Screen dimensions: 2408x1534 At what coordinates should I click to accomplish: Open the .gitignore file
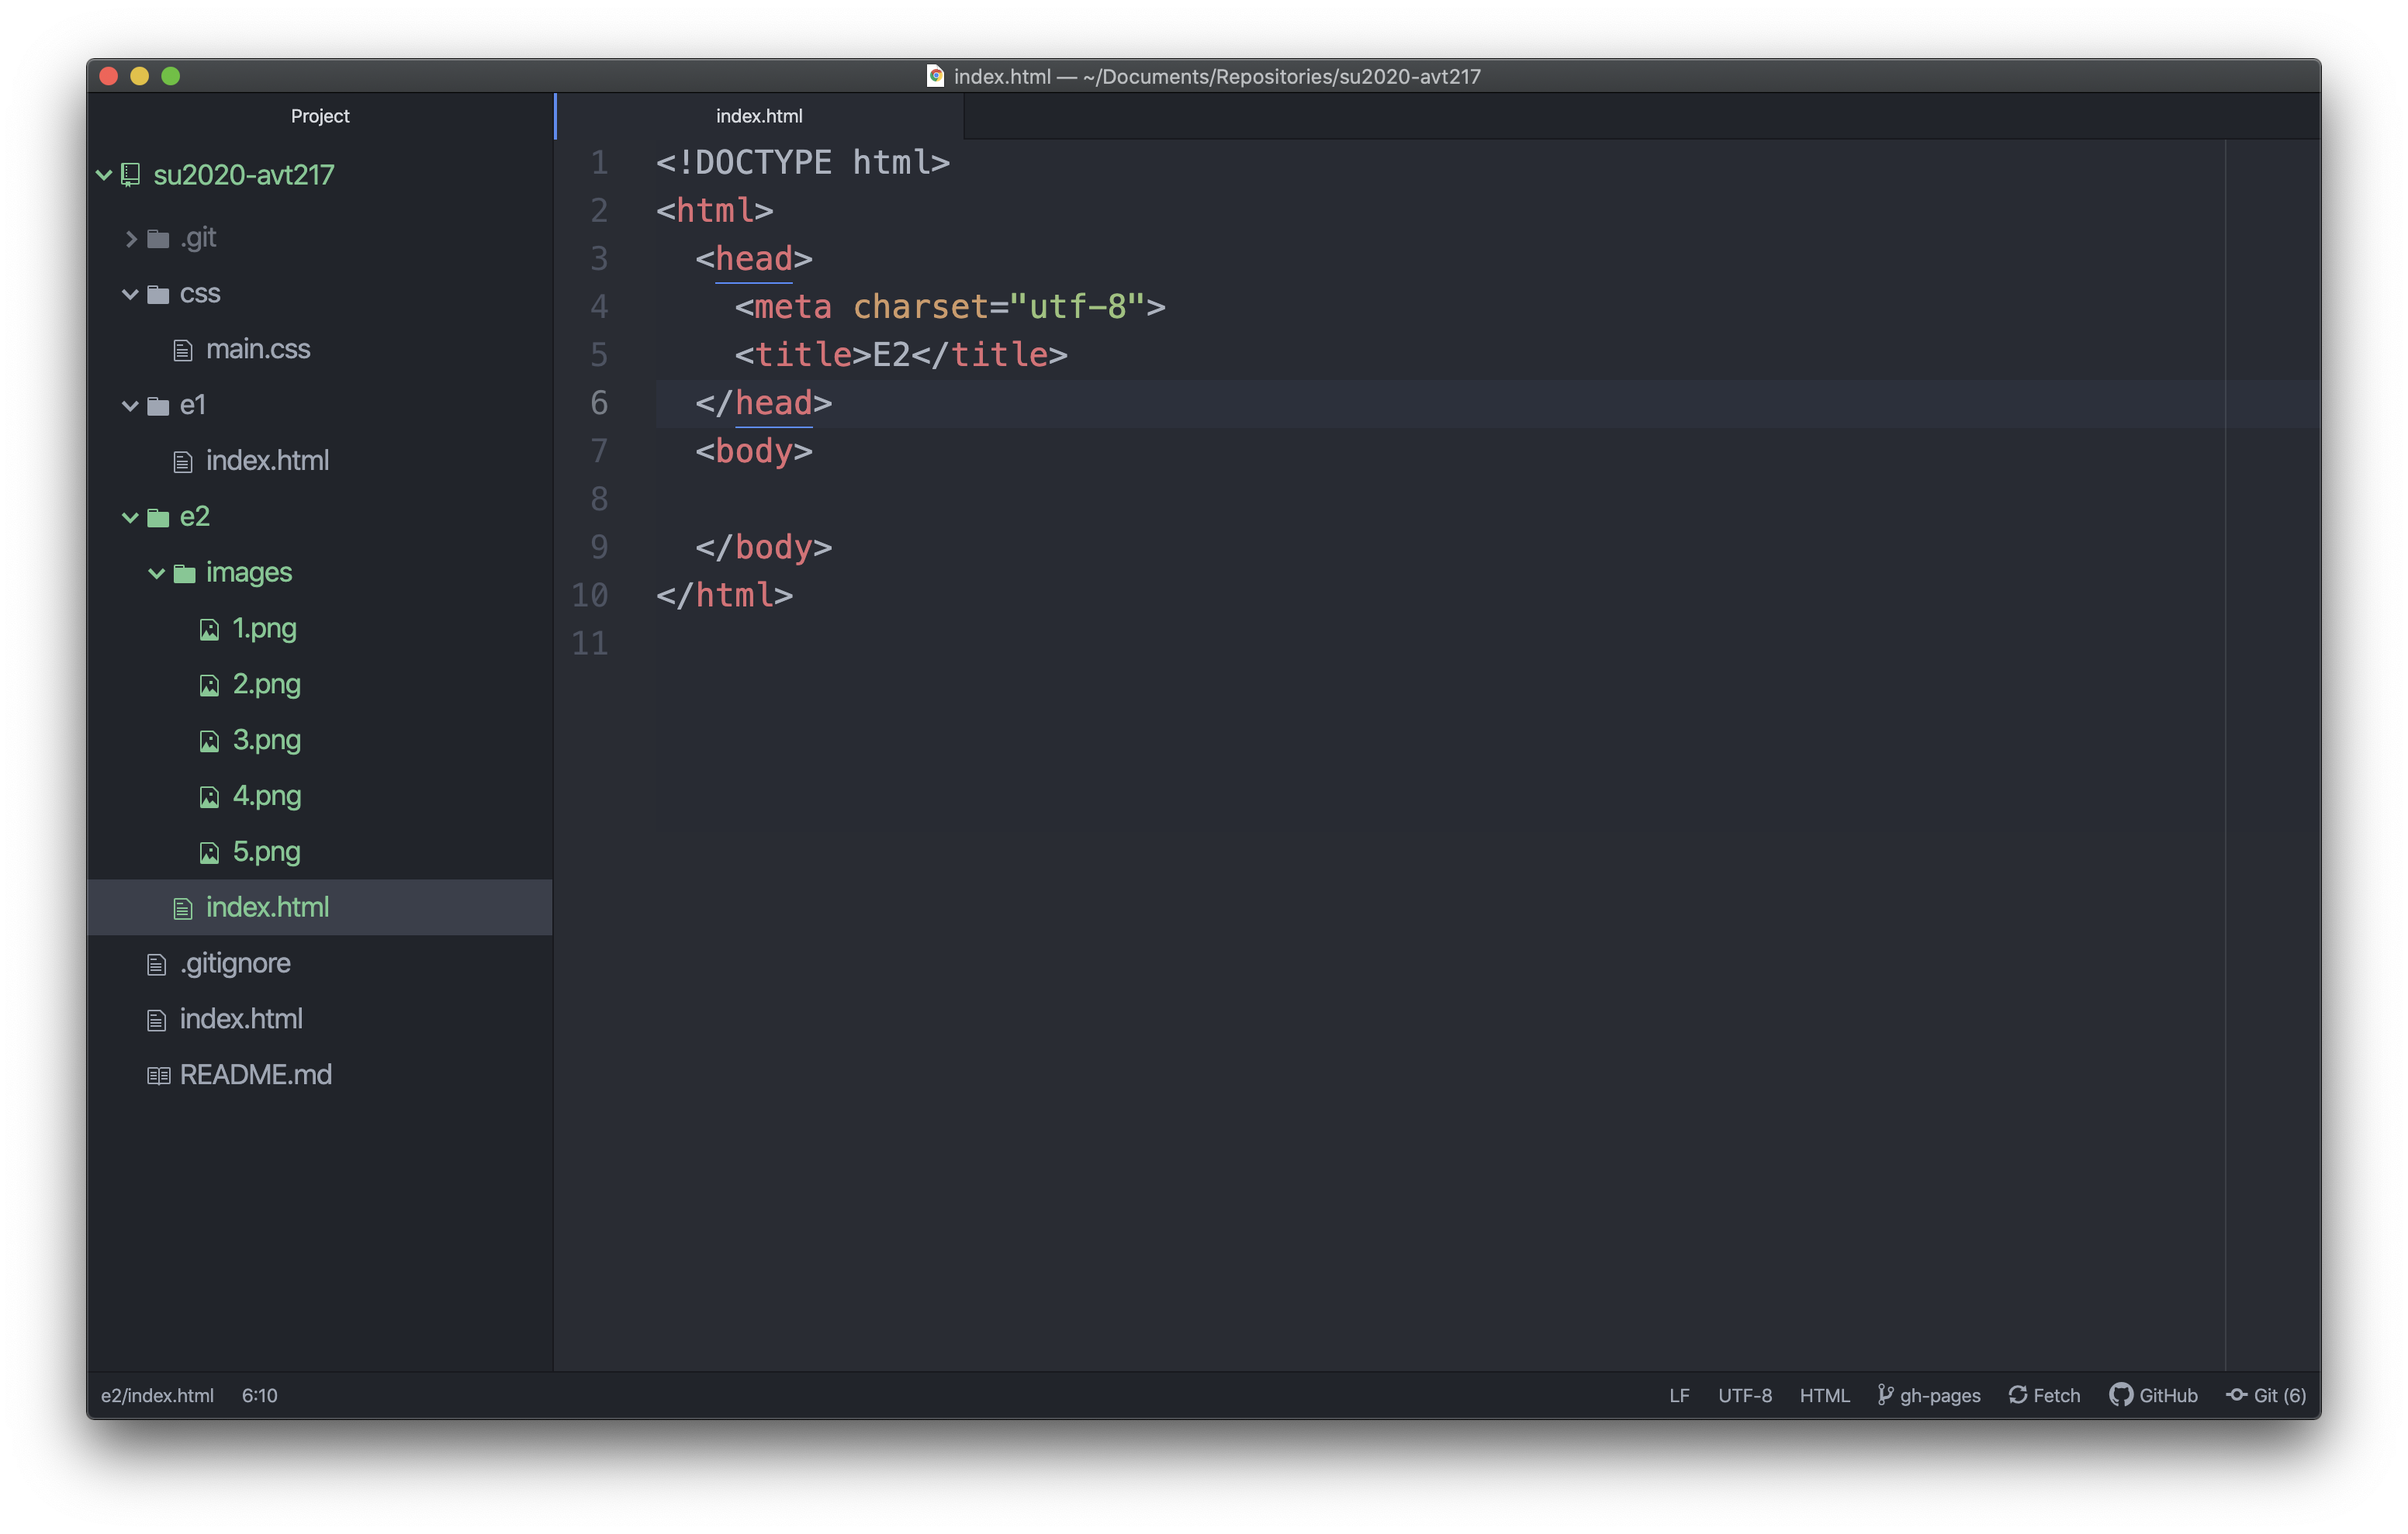pos(235,964)
